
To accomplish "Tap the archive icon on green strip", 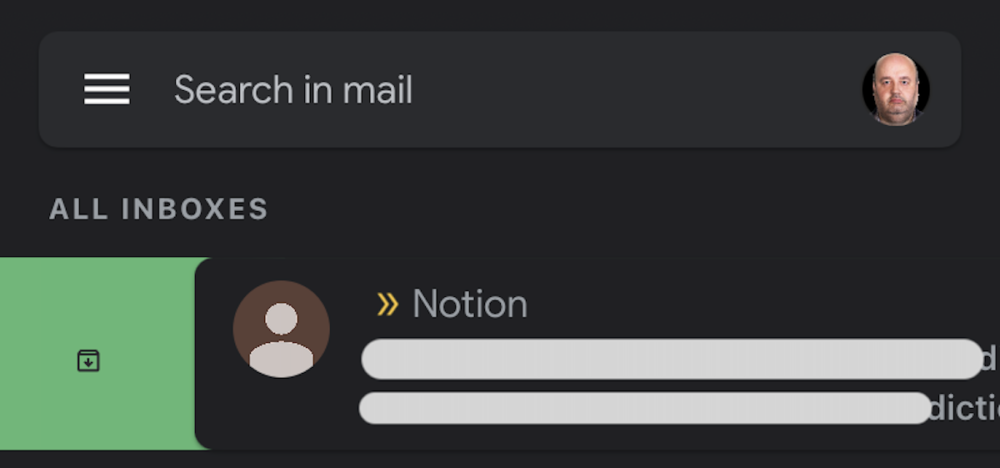I will (x=88, y=360).
